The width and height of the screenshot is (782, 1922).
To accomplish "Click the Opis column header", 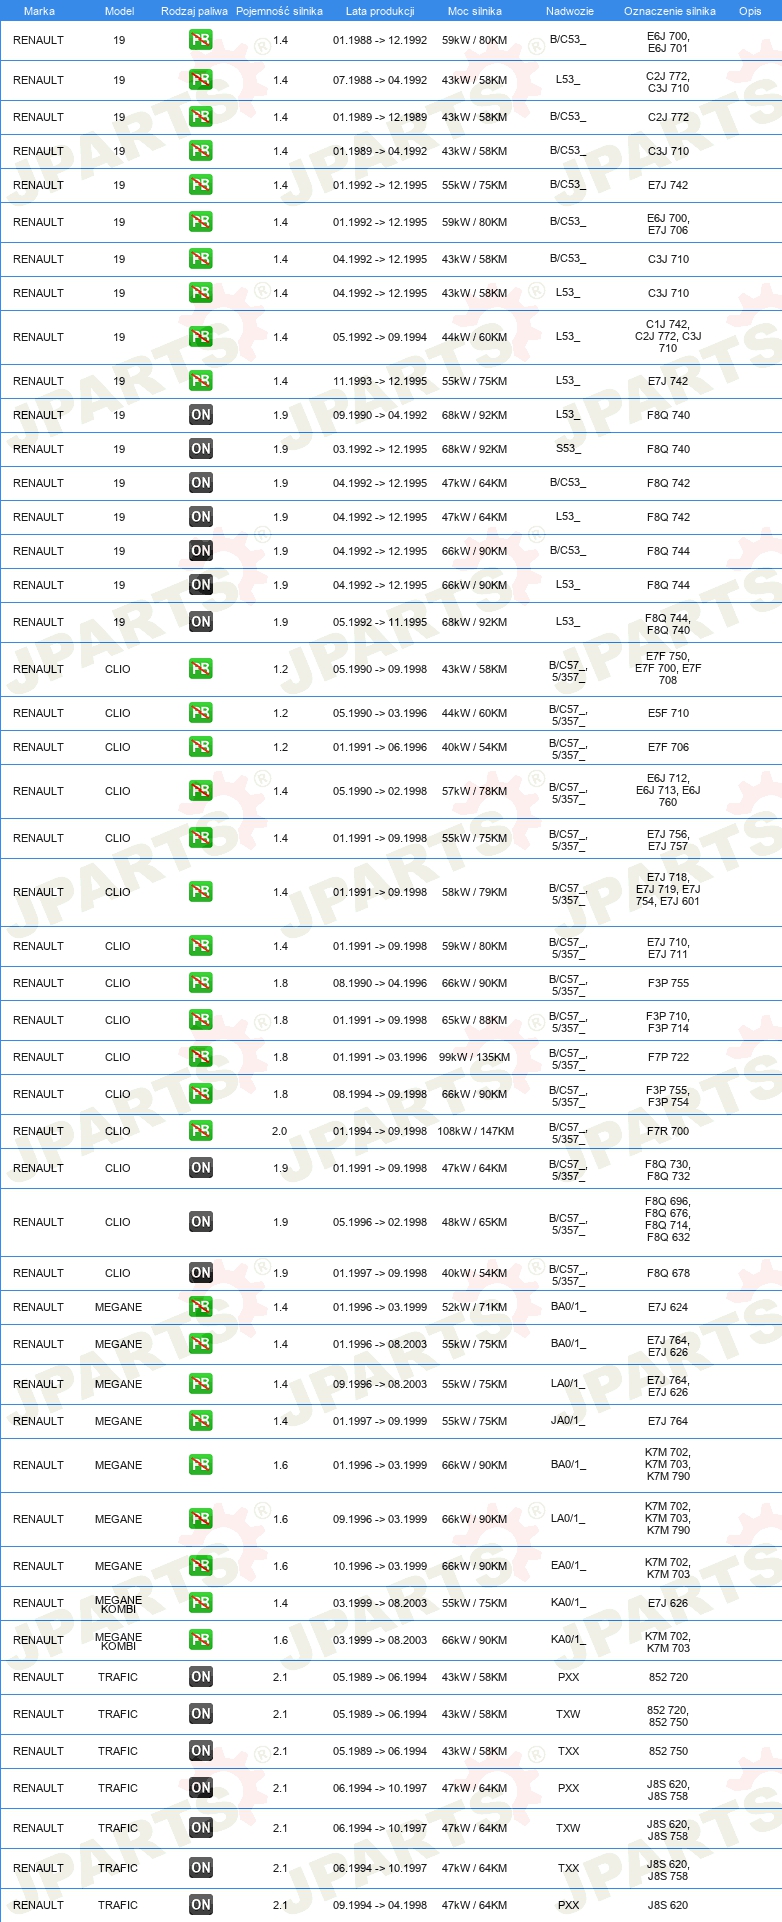I will point(750,11).
